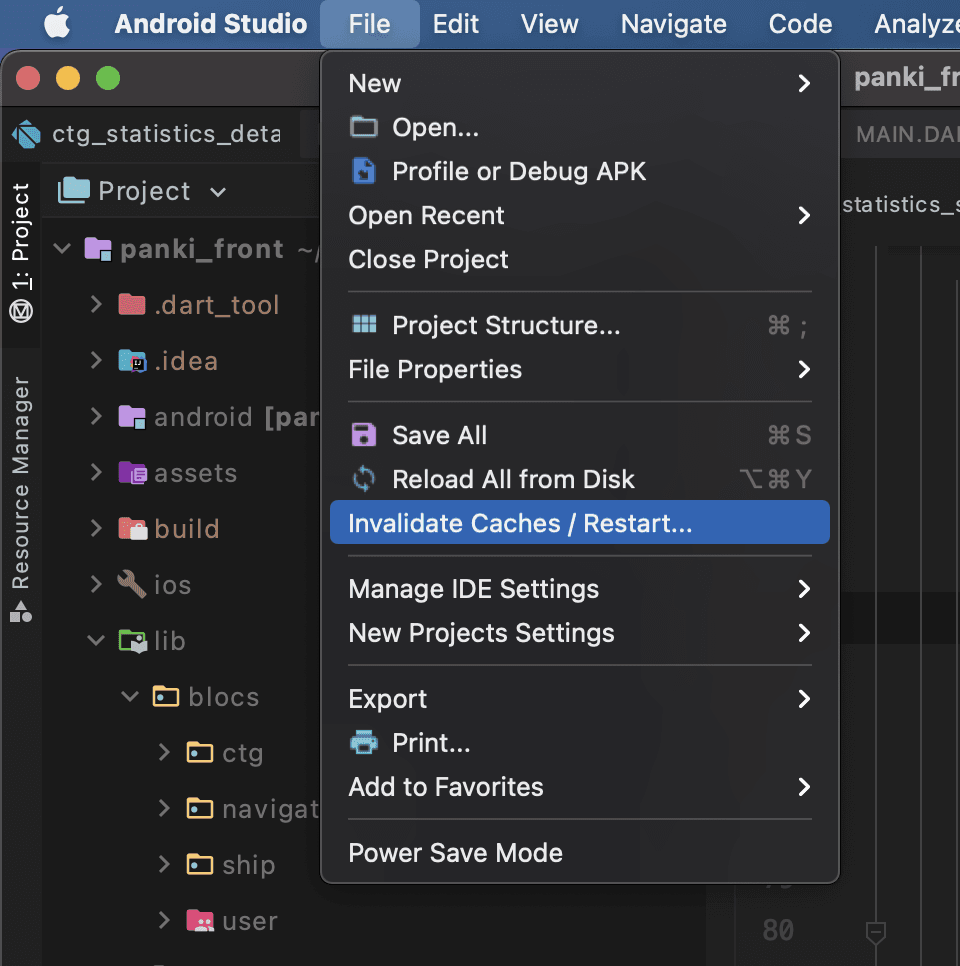Click the Project Structure grid icon

(x=364, y=325)
